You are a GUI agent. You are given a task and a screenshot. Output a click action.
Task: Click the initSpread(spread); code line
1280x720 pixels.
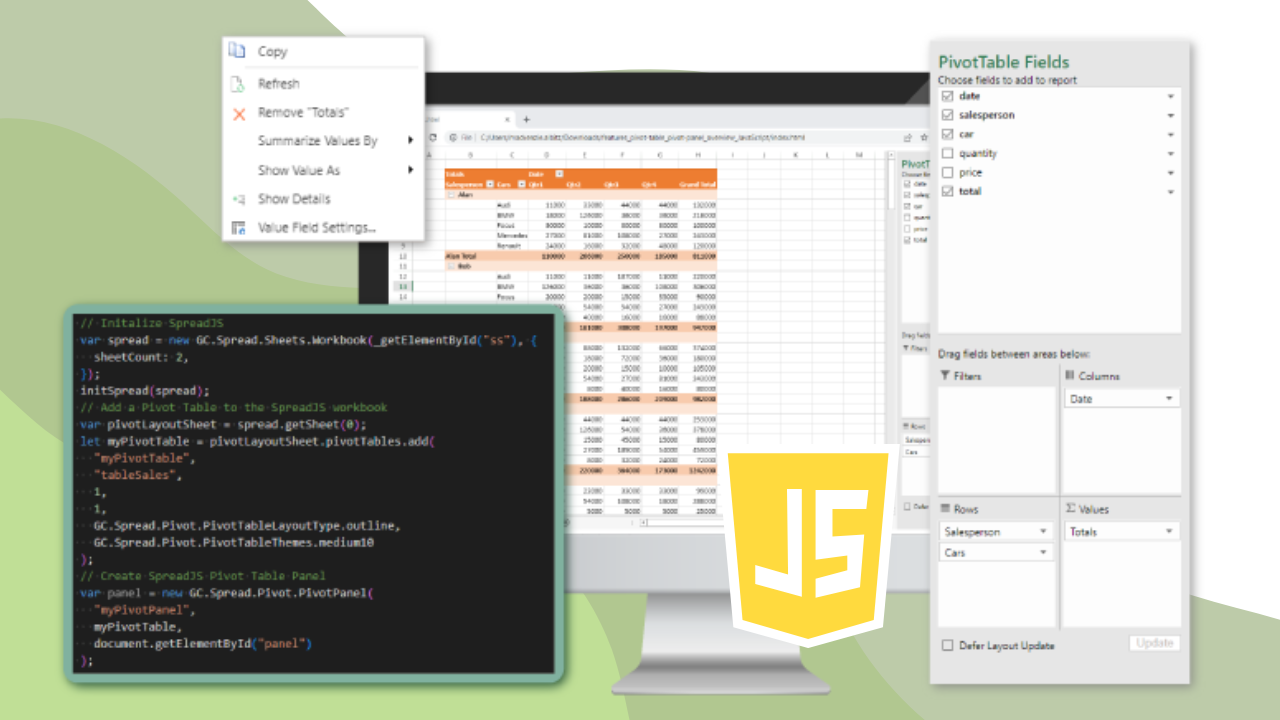click(145, 391)
